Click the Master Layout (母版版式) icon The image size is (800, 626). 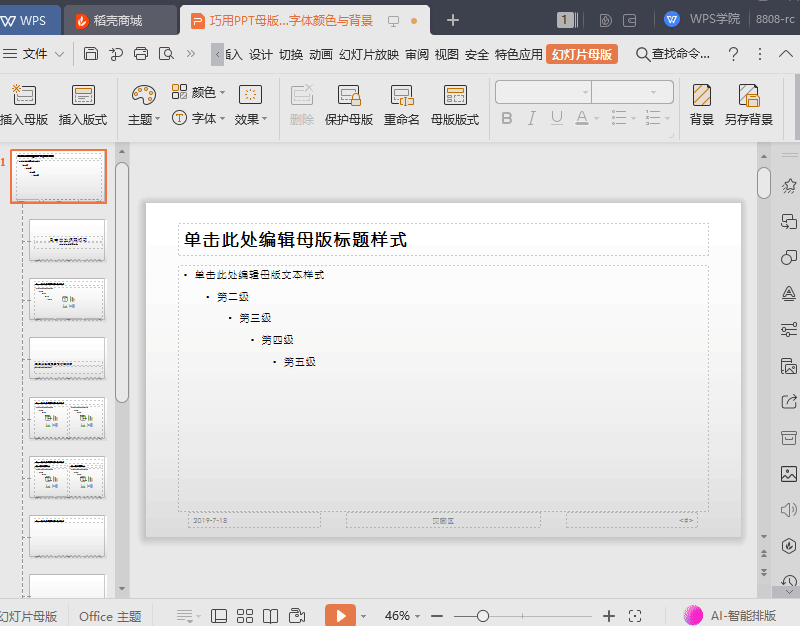coord(455,106)
